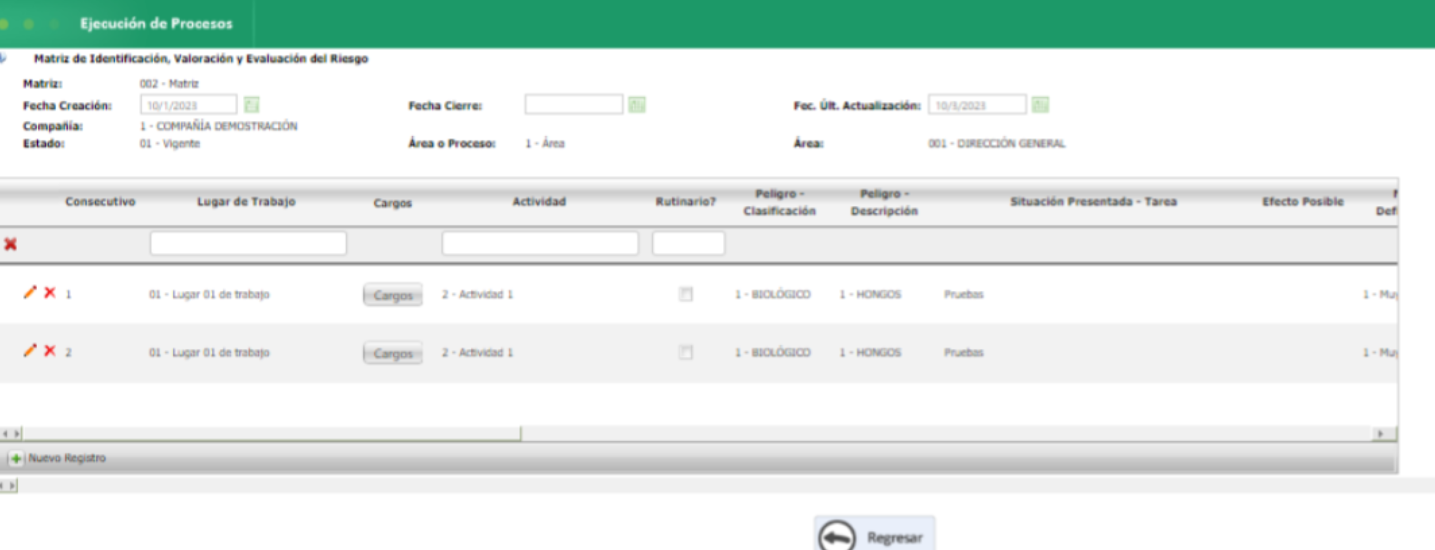This screenshot has height=550, width=1435.
Task: Delete row 1 with red X
Action: coord(50,293)
